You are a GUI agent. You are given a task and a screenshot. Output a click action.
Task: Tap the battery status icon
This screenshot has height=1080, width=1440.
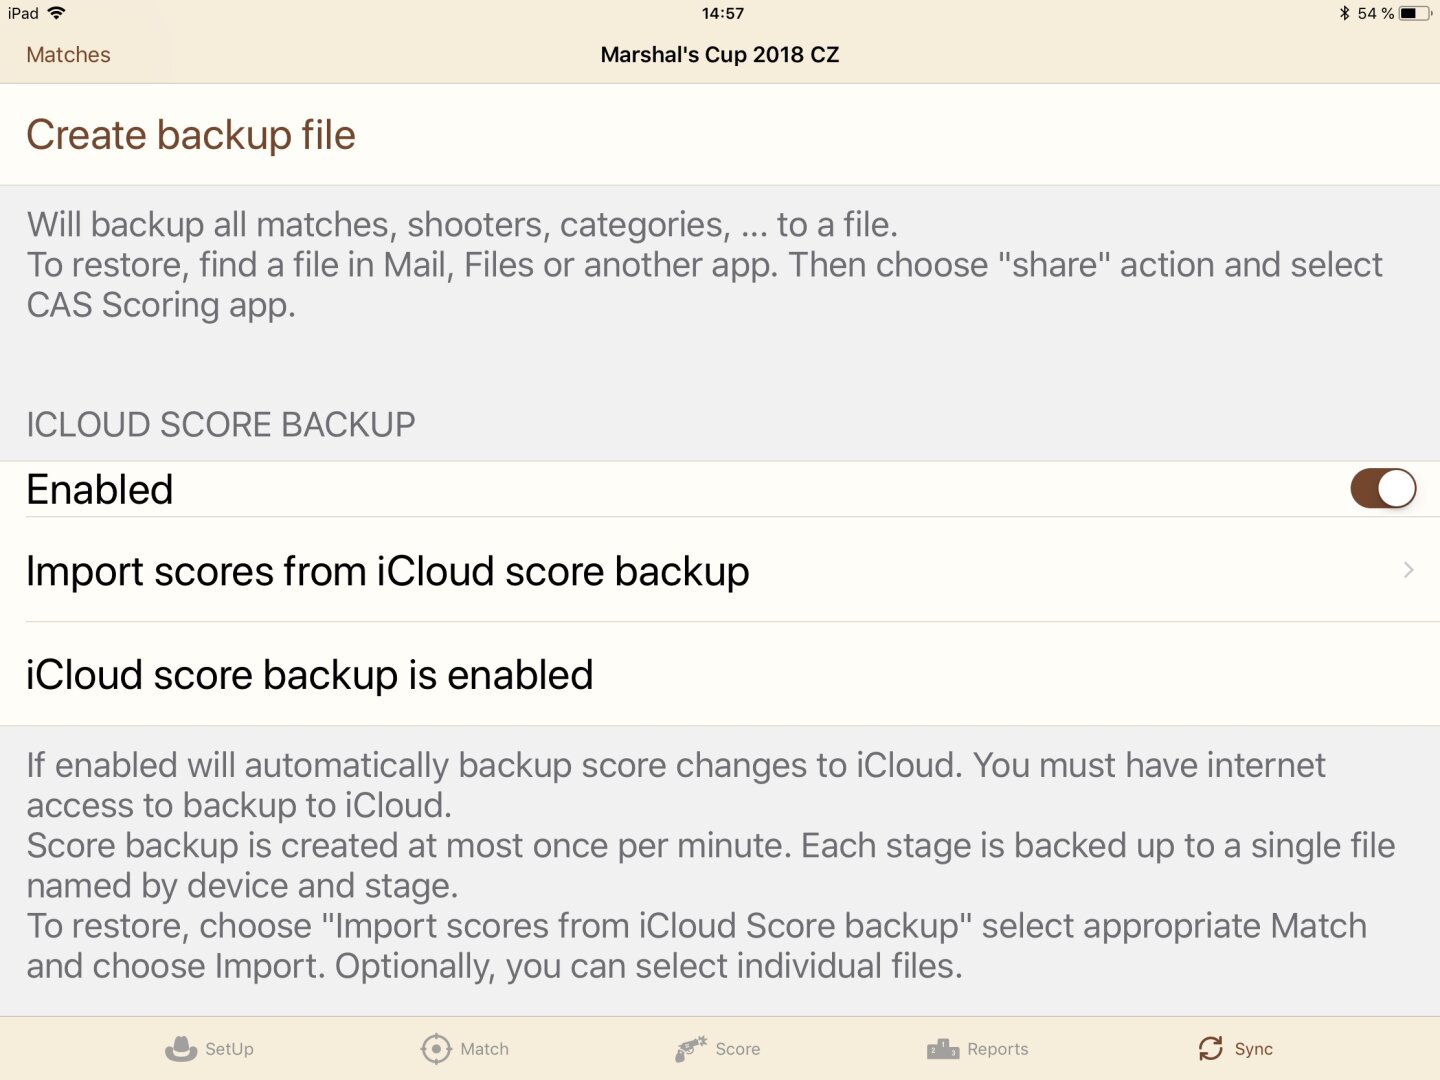point(1415,13)
